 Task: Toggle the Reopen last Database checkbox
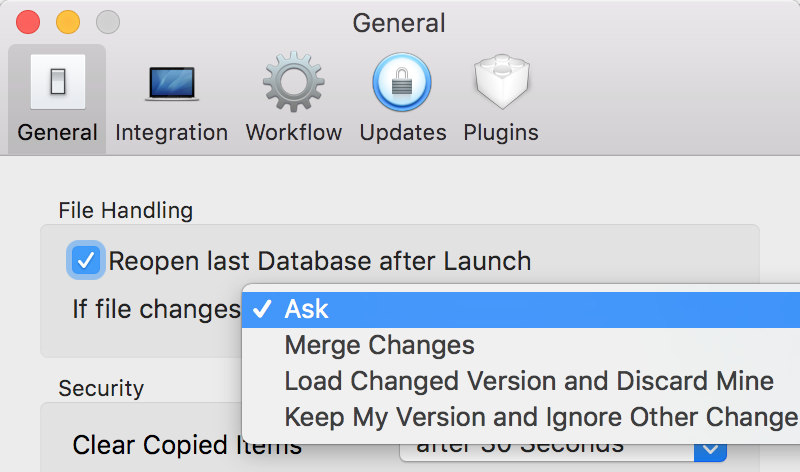86,260
